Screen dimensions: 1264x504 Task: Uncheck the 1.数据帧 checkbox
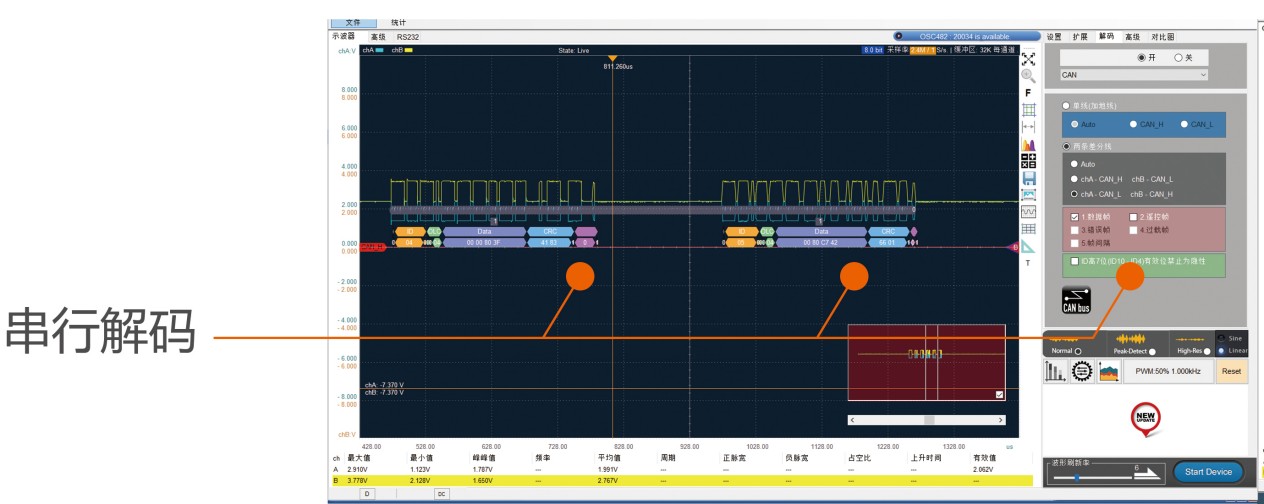(x=1075, y=216)
